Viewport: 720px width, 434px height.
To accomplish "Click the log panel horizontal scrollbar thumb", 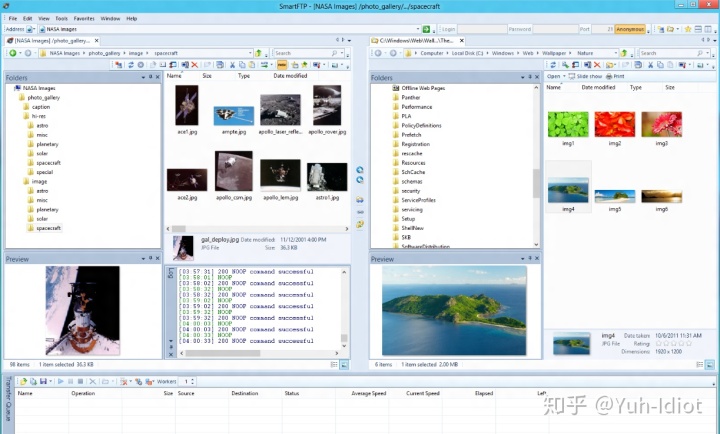I will pos(223,353).
